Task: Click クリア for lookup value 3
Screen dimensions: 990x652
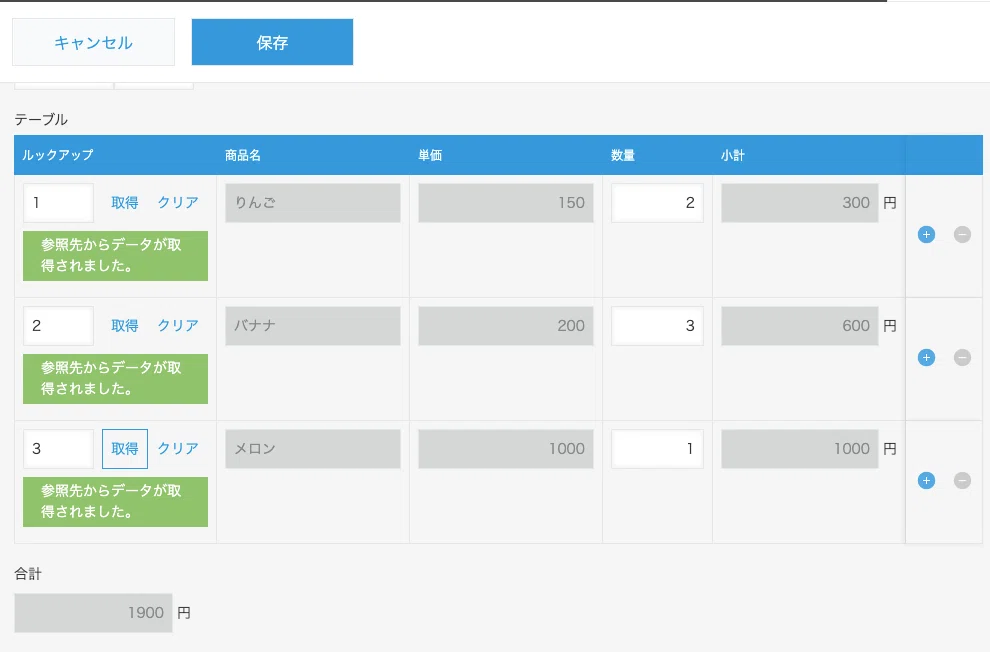Action: tap(178, 449)
